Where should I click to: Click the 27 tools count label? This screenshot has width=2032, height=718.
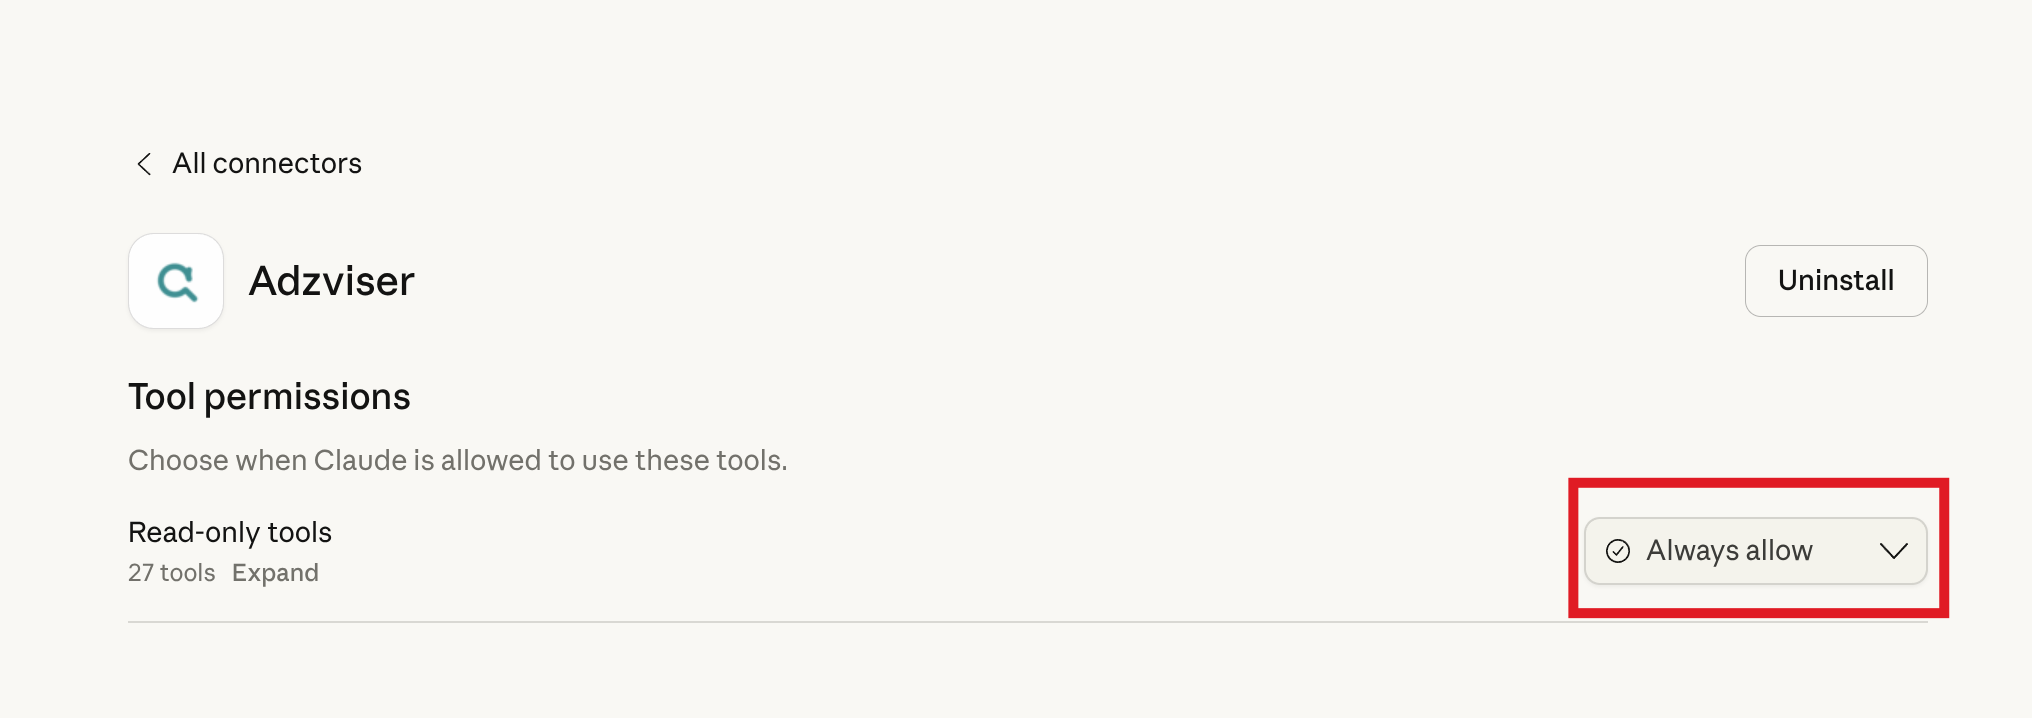(x=170, y=572)
